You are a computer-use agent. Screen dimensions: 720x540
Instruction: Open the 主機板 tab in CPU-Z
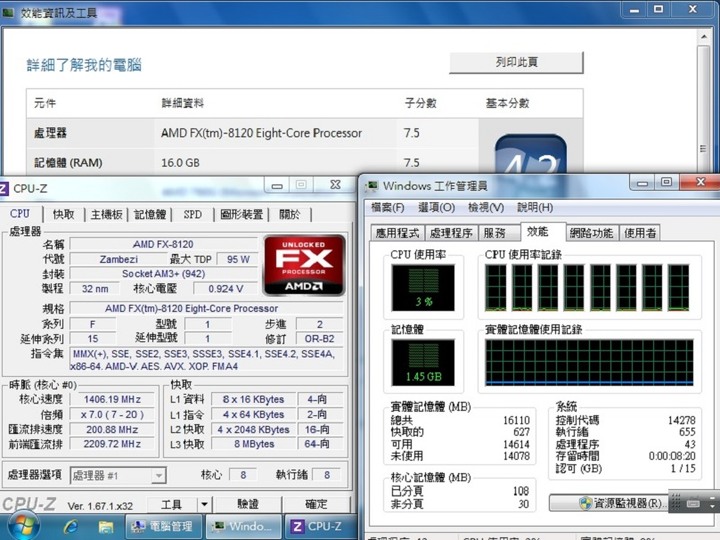pyautogui.click(x=107, y=214)
